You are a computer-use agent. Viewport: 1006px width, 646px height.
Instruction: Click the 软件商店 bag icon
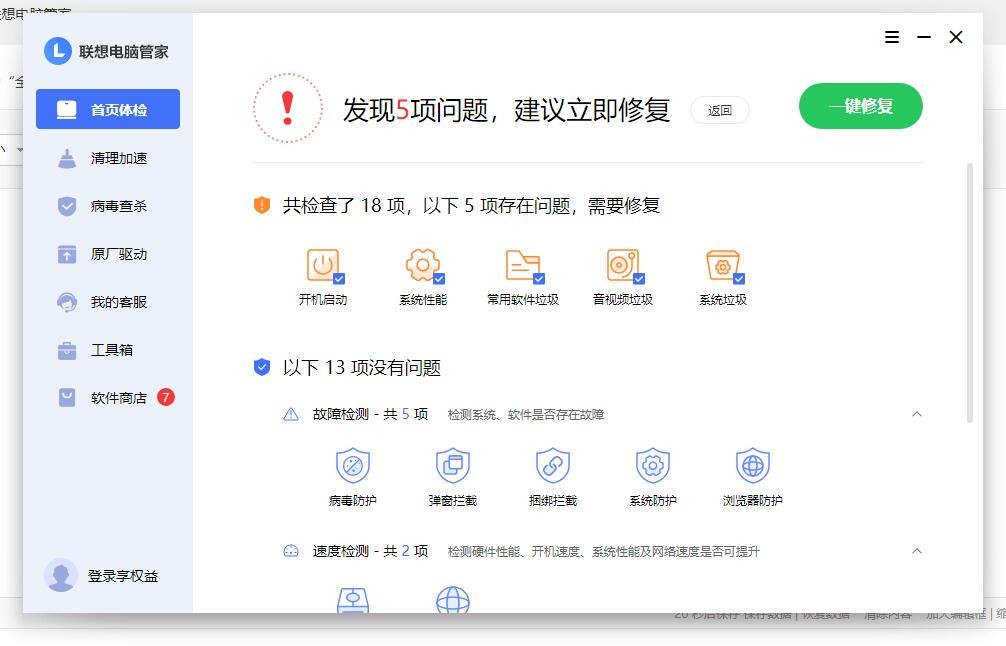click(67, 398)
